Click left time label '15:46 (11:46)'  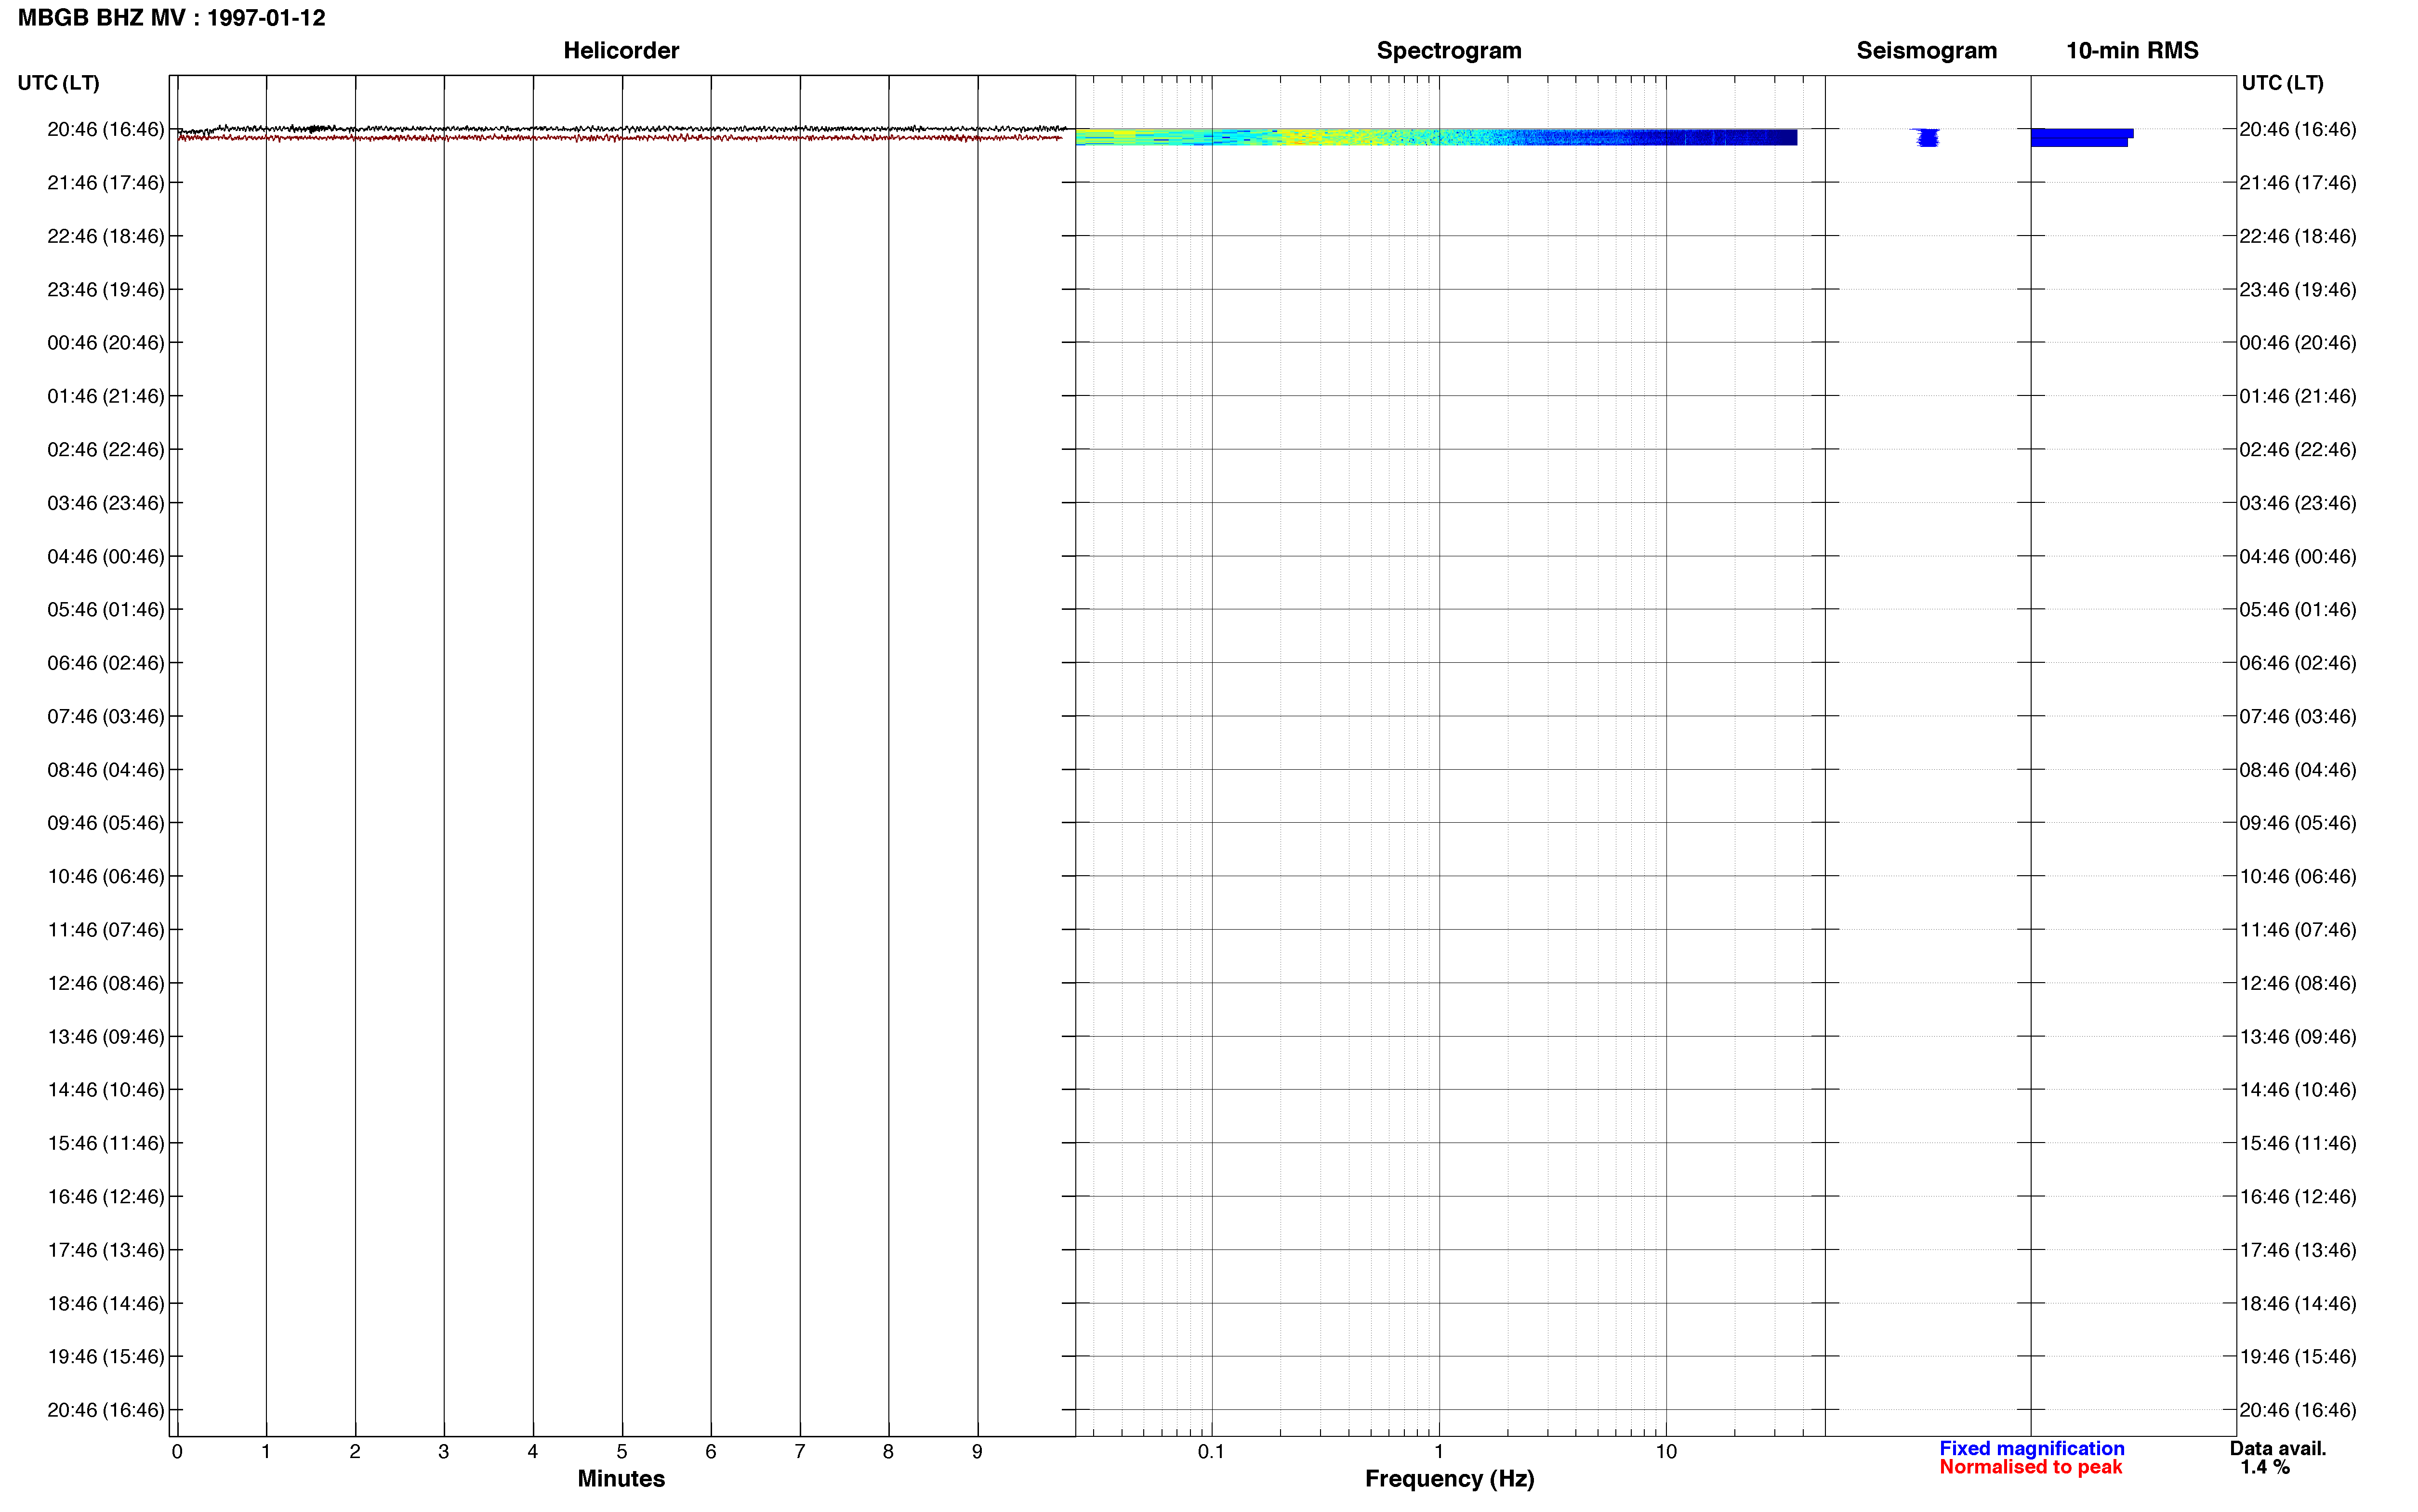tap(106, 1143)
